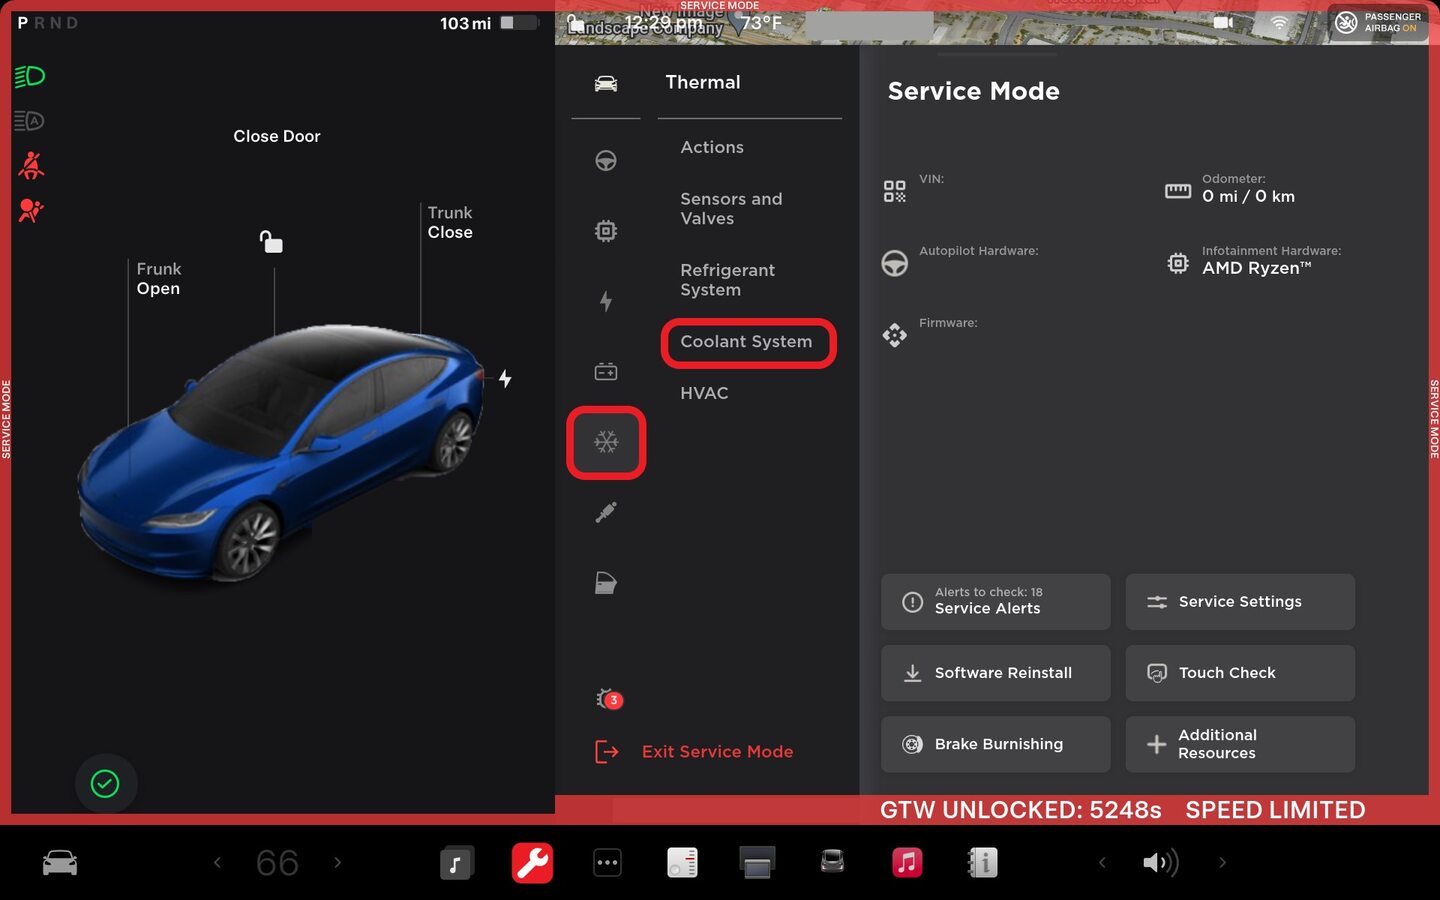
Task: Open the steering wheel sidebar section
Action: [x=605, y=161]
